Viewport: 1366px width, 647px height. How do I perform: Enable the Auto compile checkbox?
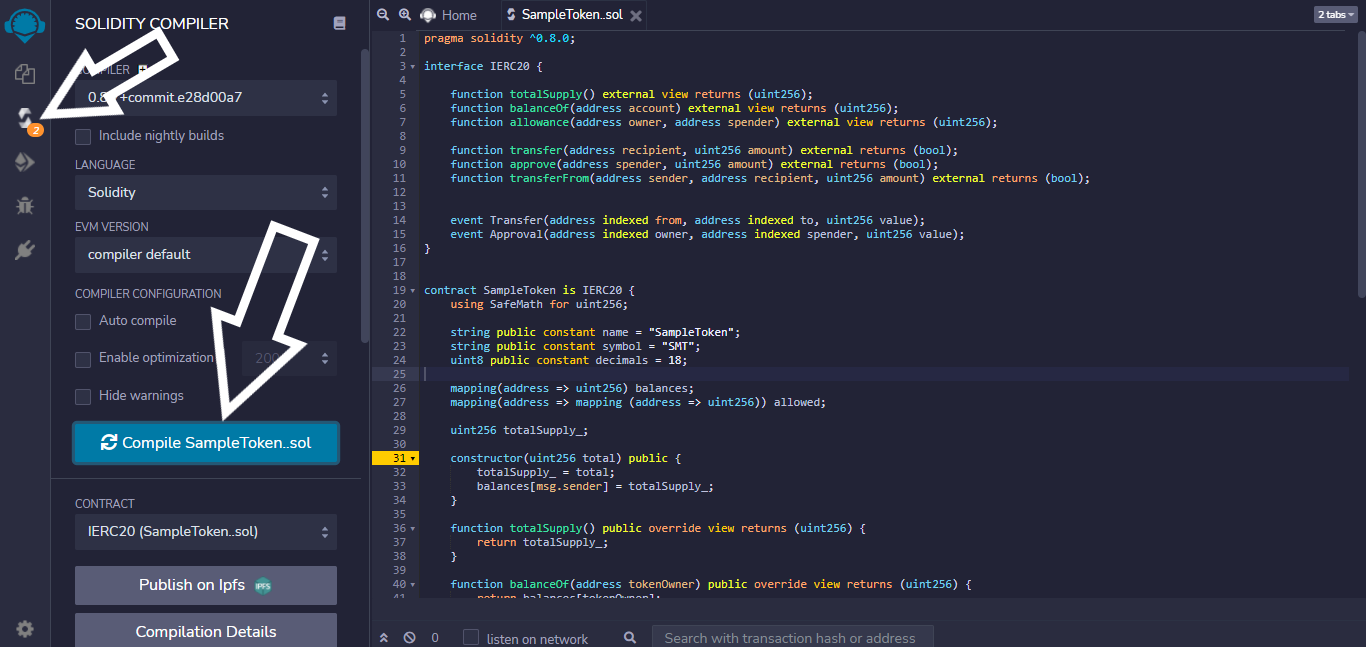83,321
